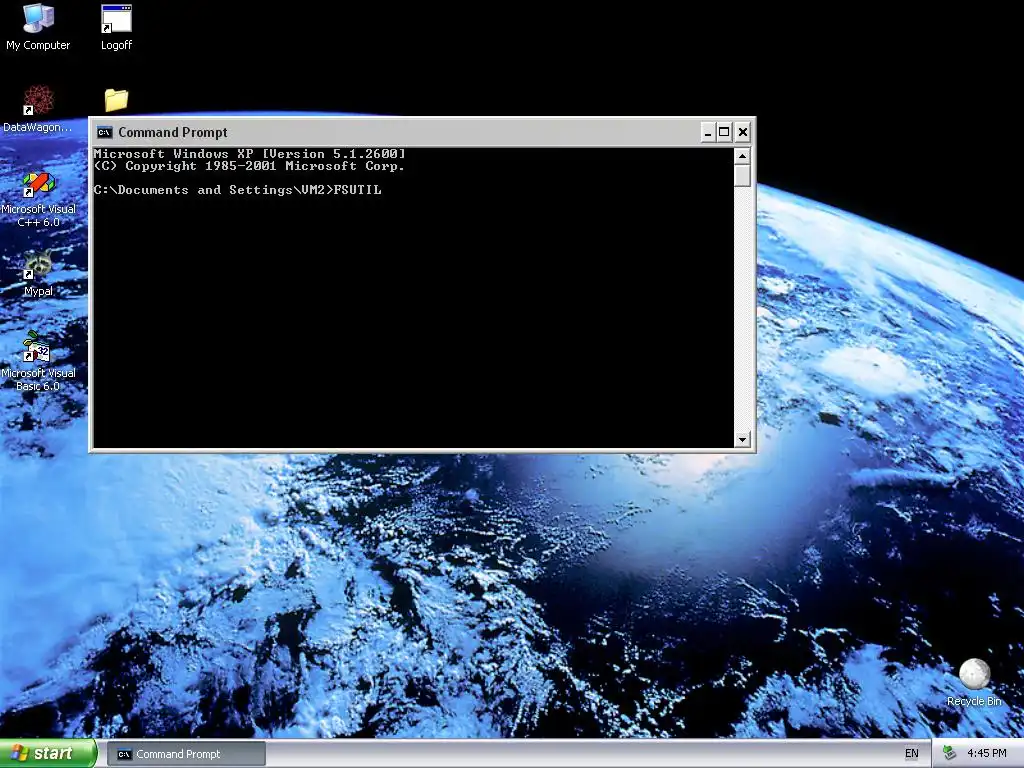Click the network tray icon near the clock
Screen dimensions: 1024x768
click(950, 754)
